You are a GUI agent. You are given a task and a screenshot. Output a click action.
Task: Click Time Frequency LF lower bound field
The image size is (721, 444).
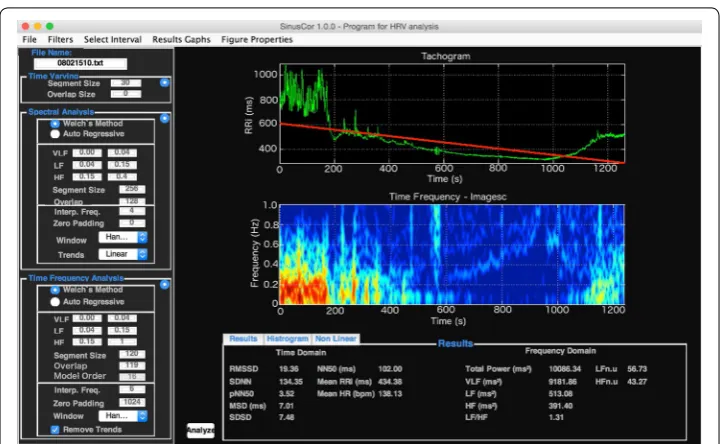pyautogui.click(x=87, y=330)
